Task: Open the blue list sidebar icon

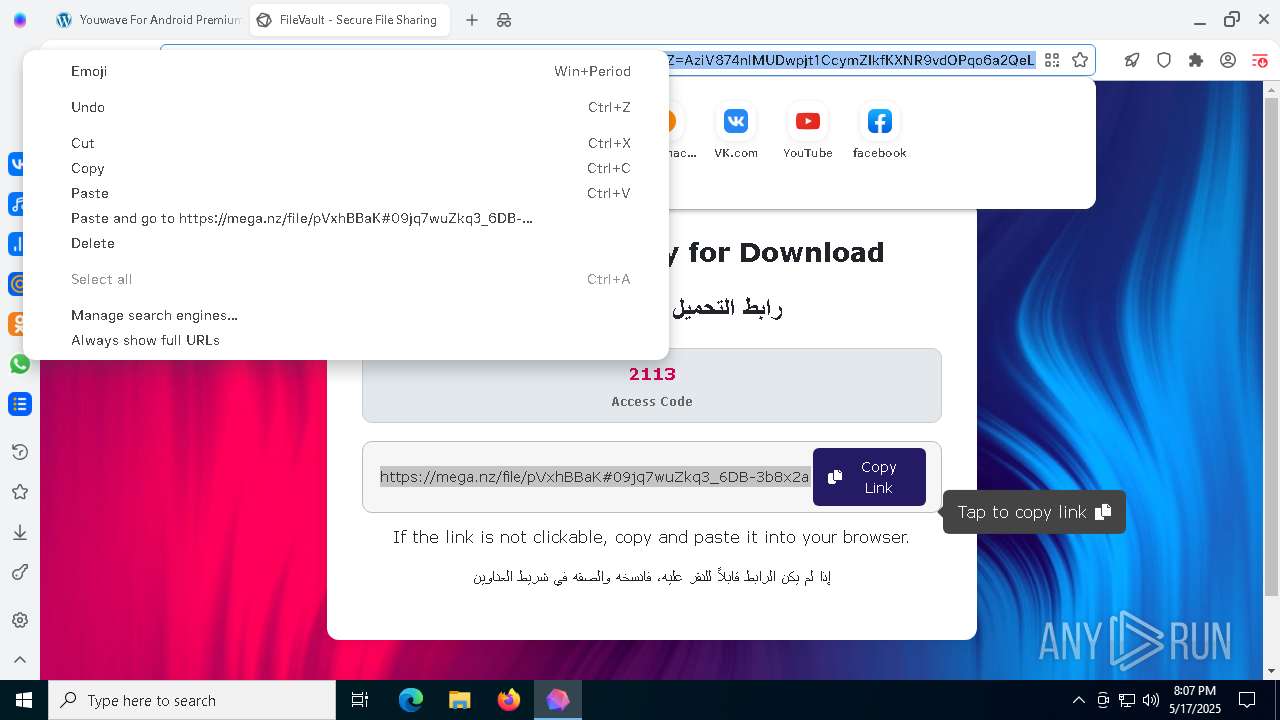Action: click(20, 404)
